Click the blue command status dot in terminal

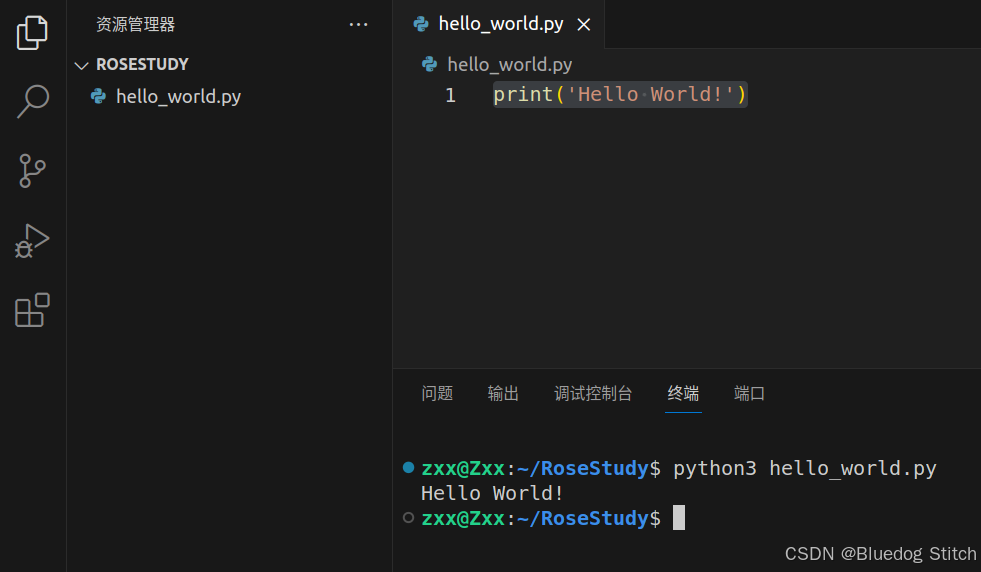coord(409,467)
